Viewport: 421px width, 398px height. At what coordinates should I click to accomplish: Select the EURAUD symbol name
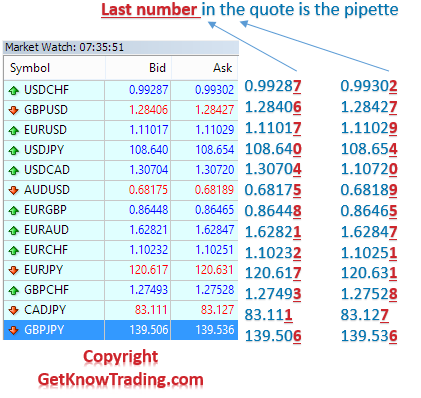[x=46, y=230]
